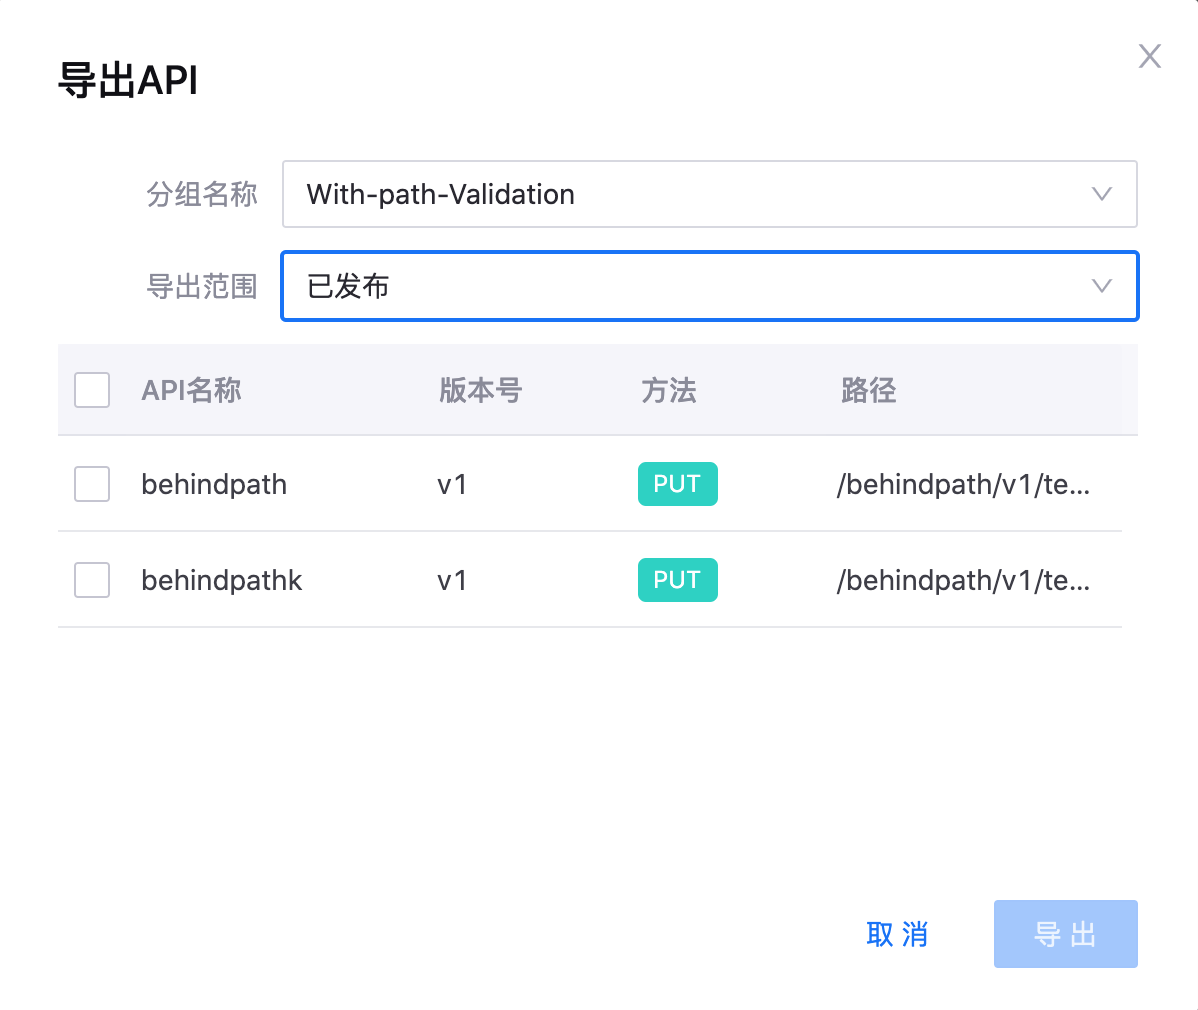This screenshot has width=1198, height=1010.
Task: Click the behindpath API name cell
Action: 214,485
